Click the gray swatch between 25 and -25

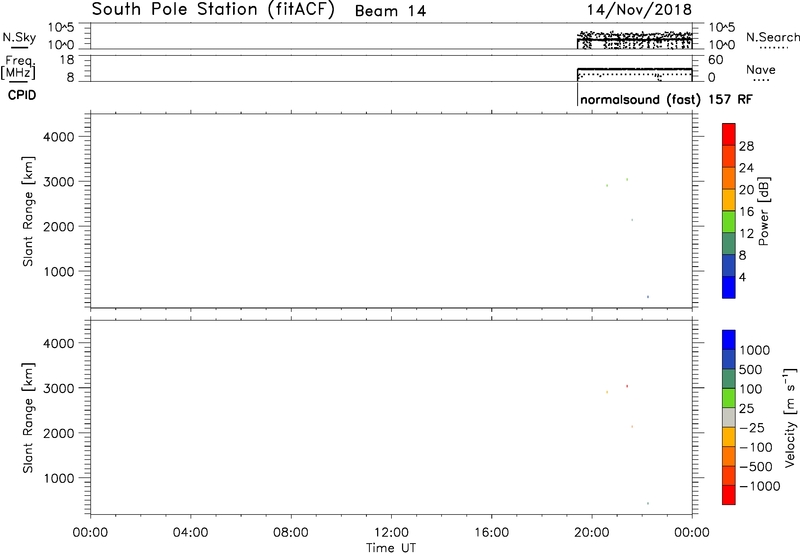[x=729, y=417]
